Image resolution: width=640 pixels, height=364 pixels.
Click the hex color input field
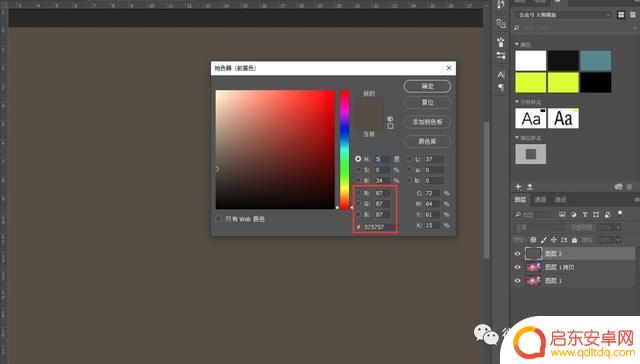379,227
